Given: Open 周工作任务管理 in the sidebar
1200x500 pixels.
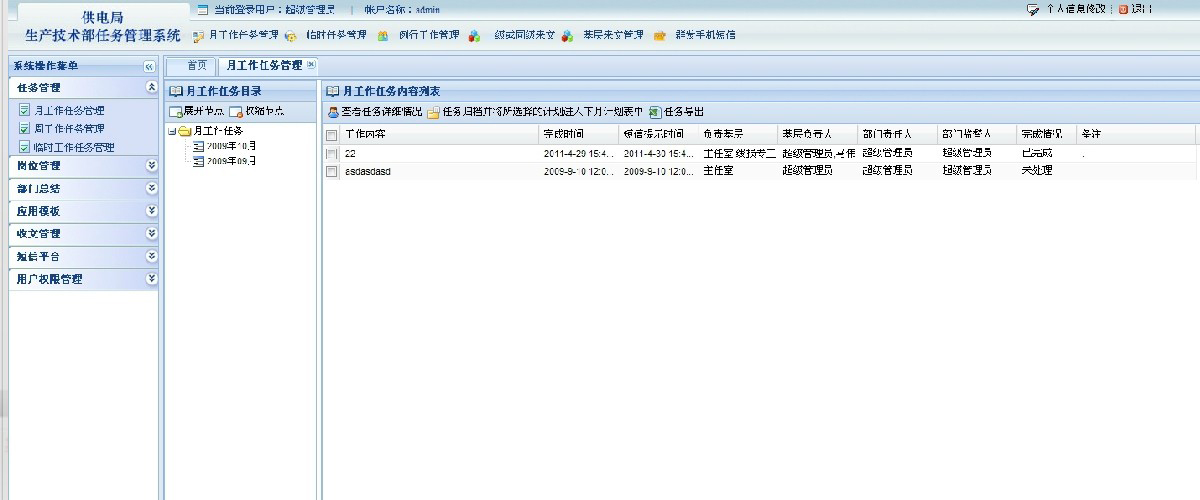Looking at the screenshot, I should click(69, 129).
